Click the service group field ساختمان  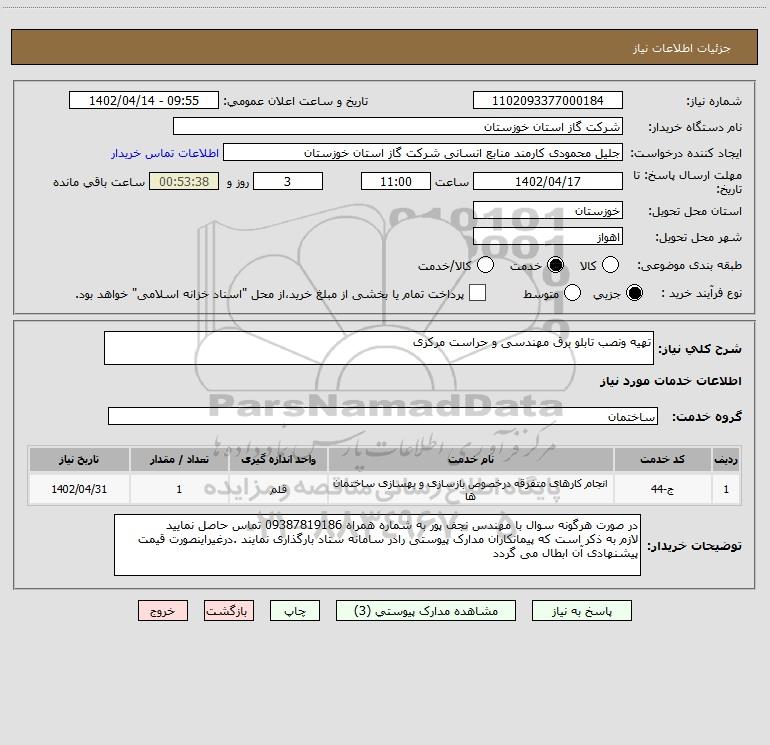tap(383, 416)
